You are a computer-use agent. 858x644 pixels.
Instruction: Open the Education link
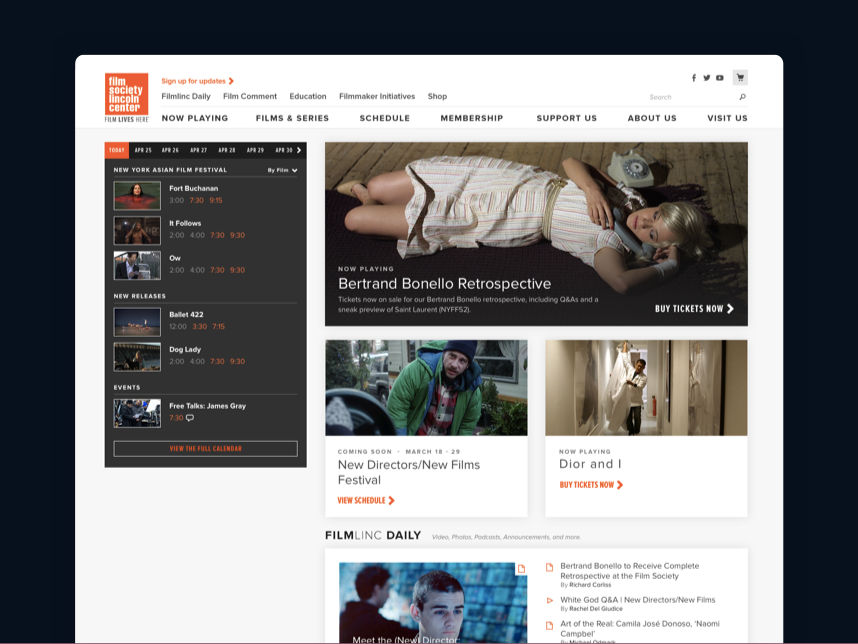(308, 96)
